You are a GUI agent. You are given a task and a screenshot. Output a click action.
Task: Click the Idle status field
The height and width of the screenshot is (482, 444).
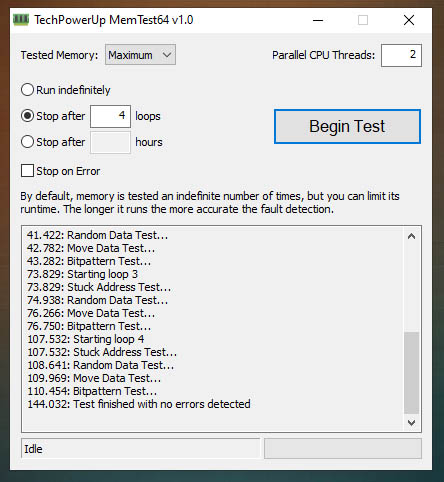[140, 449]
